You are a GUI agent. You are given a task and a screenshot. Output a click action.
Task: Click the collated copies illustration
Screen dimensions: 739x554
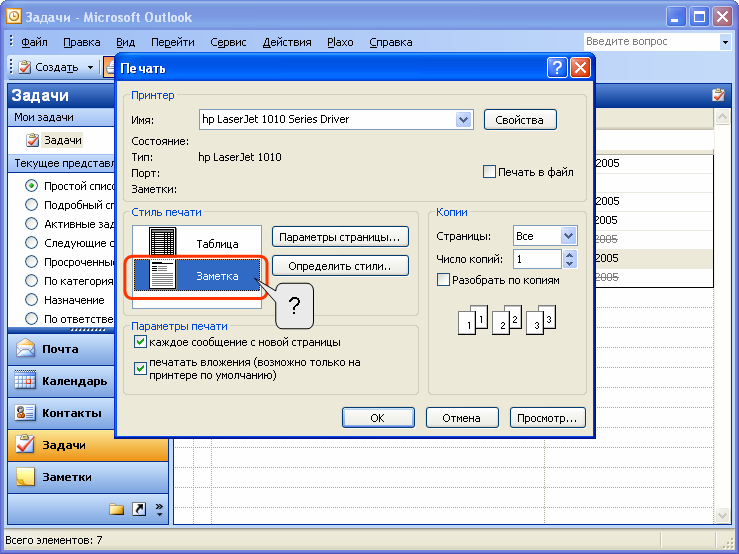click(x=507, y=320)
